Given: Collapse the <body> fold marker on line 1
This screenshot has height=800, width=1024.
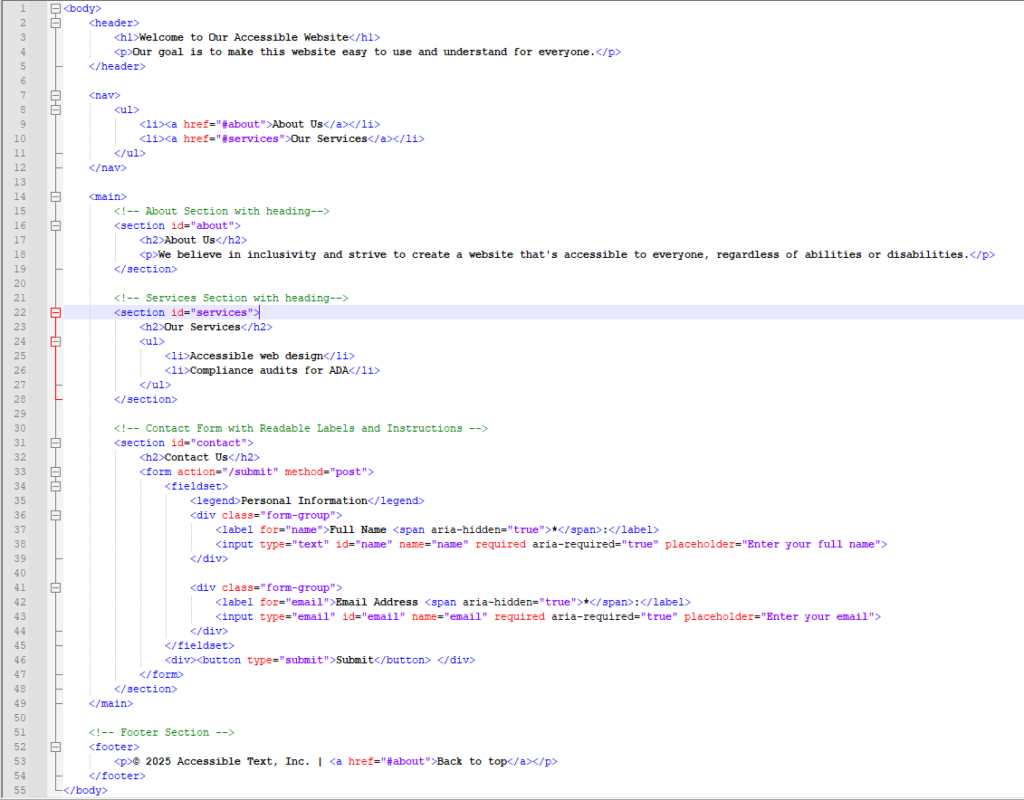Looking at the screenshot, I should 53,8.
